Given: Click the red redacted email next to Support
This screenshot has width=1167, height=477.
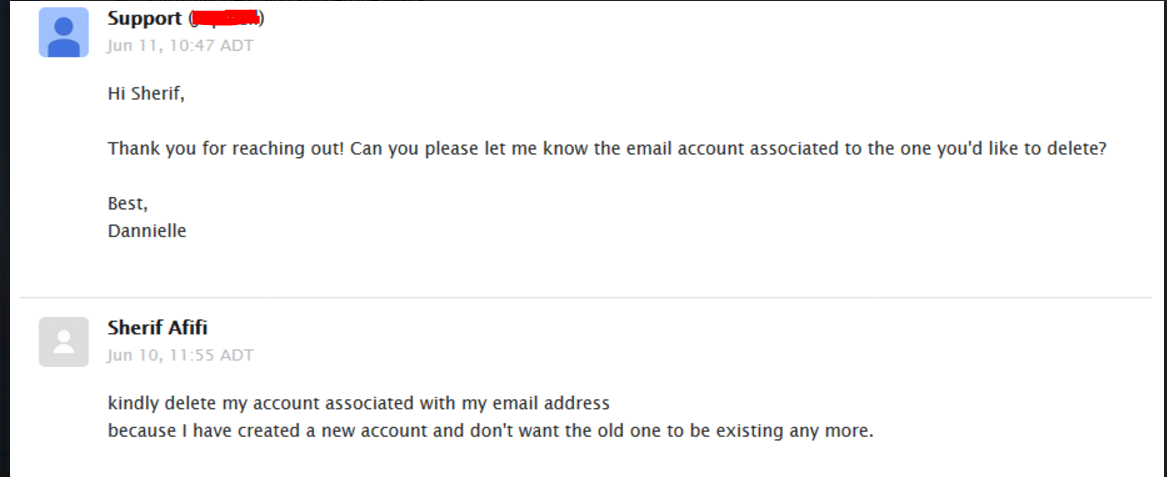Looking at the screenshot, I should click(x=227, y=19).
